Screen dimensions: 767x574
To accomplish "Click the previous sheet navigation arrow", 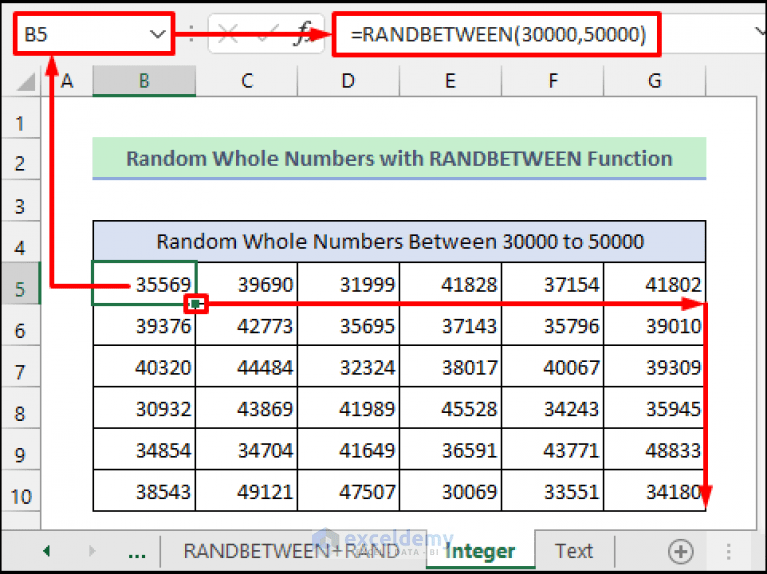I will (x=47, y=551).
